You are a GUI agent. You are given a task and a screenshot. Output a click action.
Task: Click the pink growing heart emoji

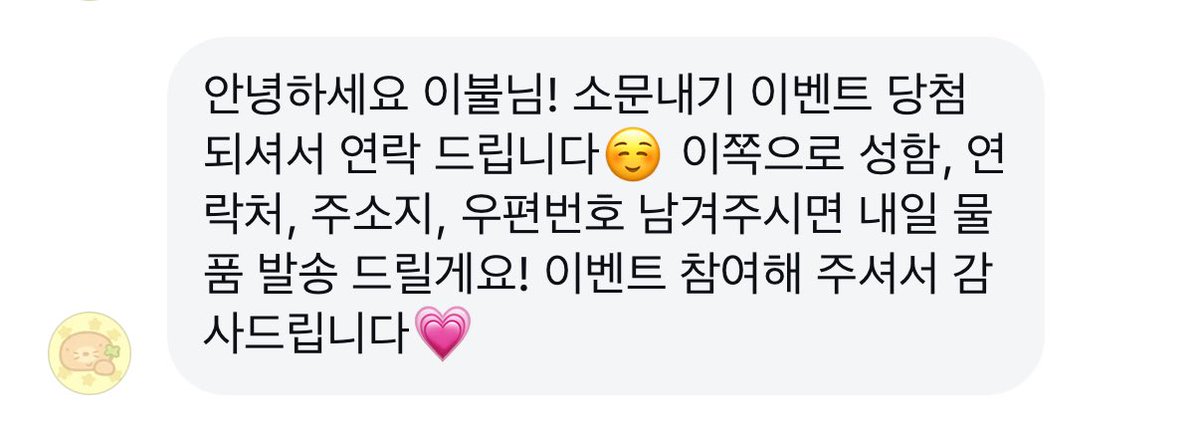click(440, 335)
